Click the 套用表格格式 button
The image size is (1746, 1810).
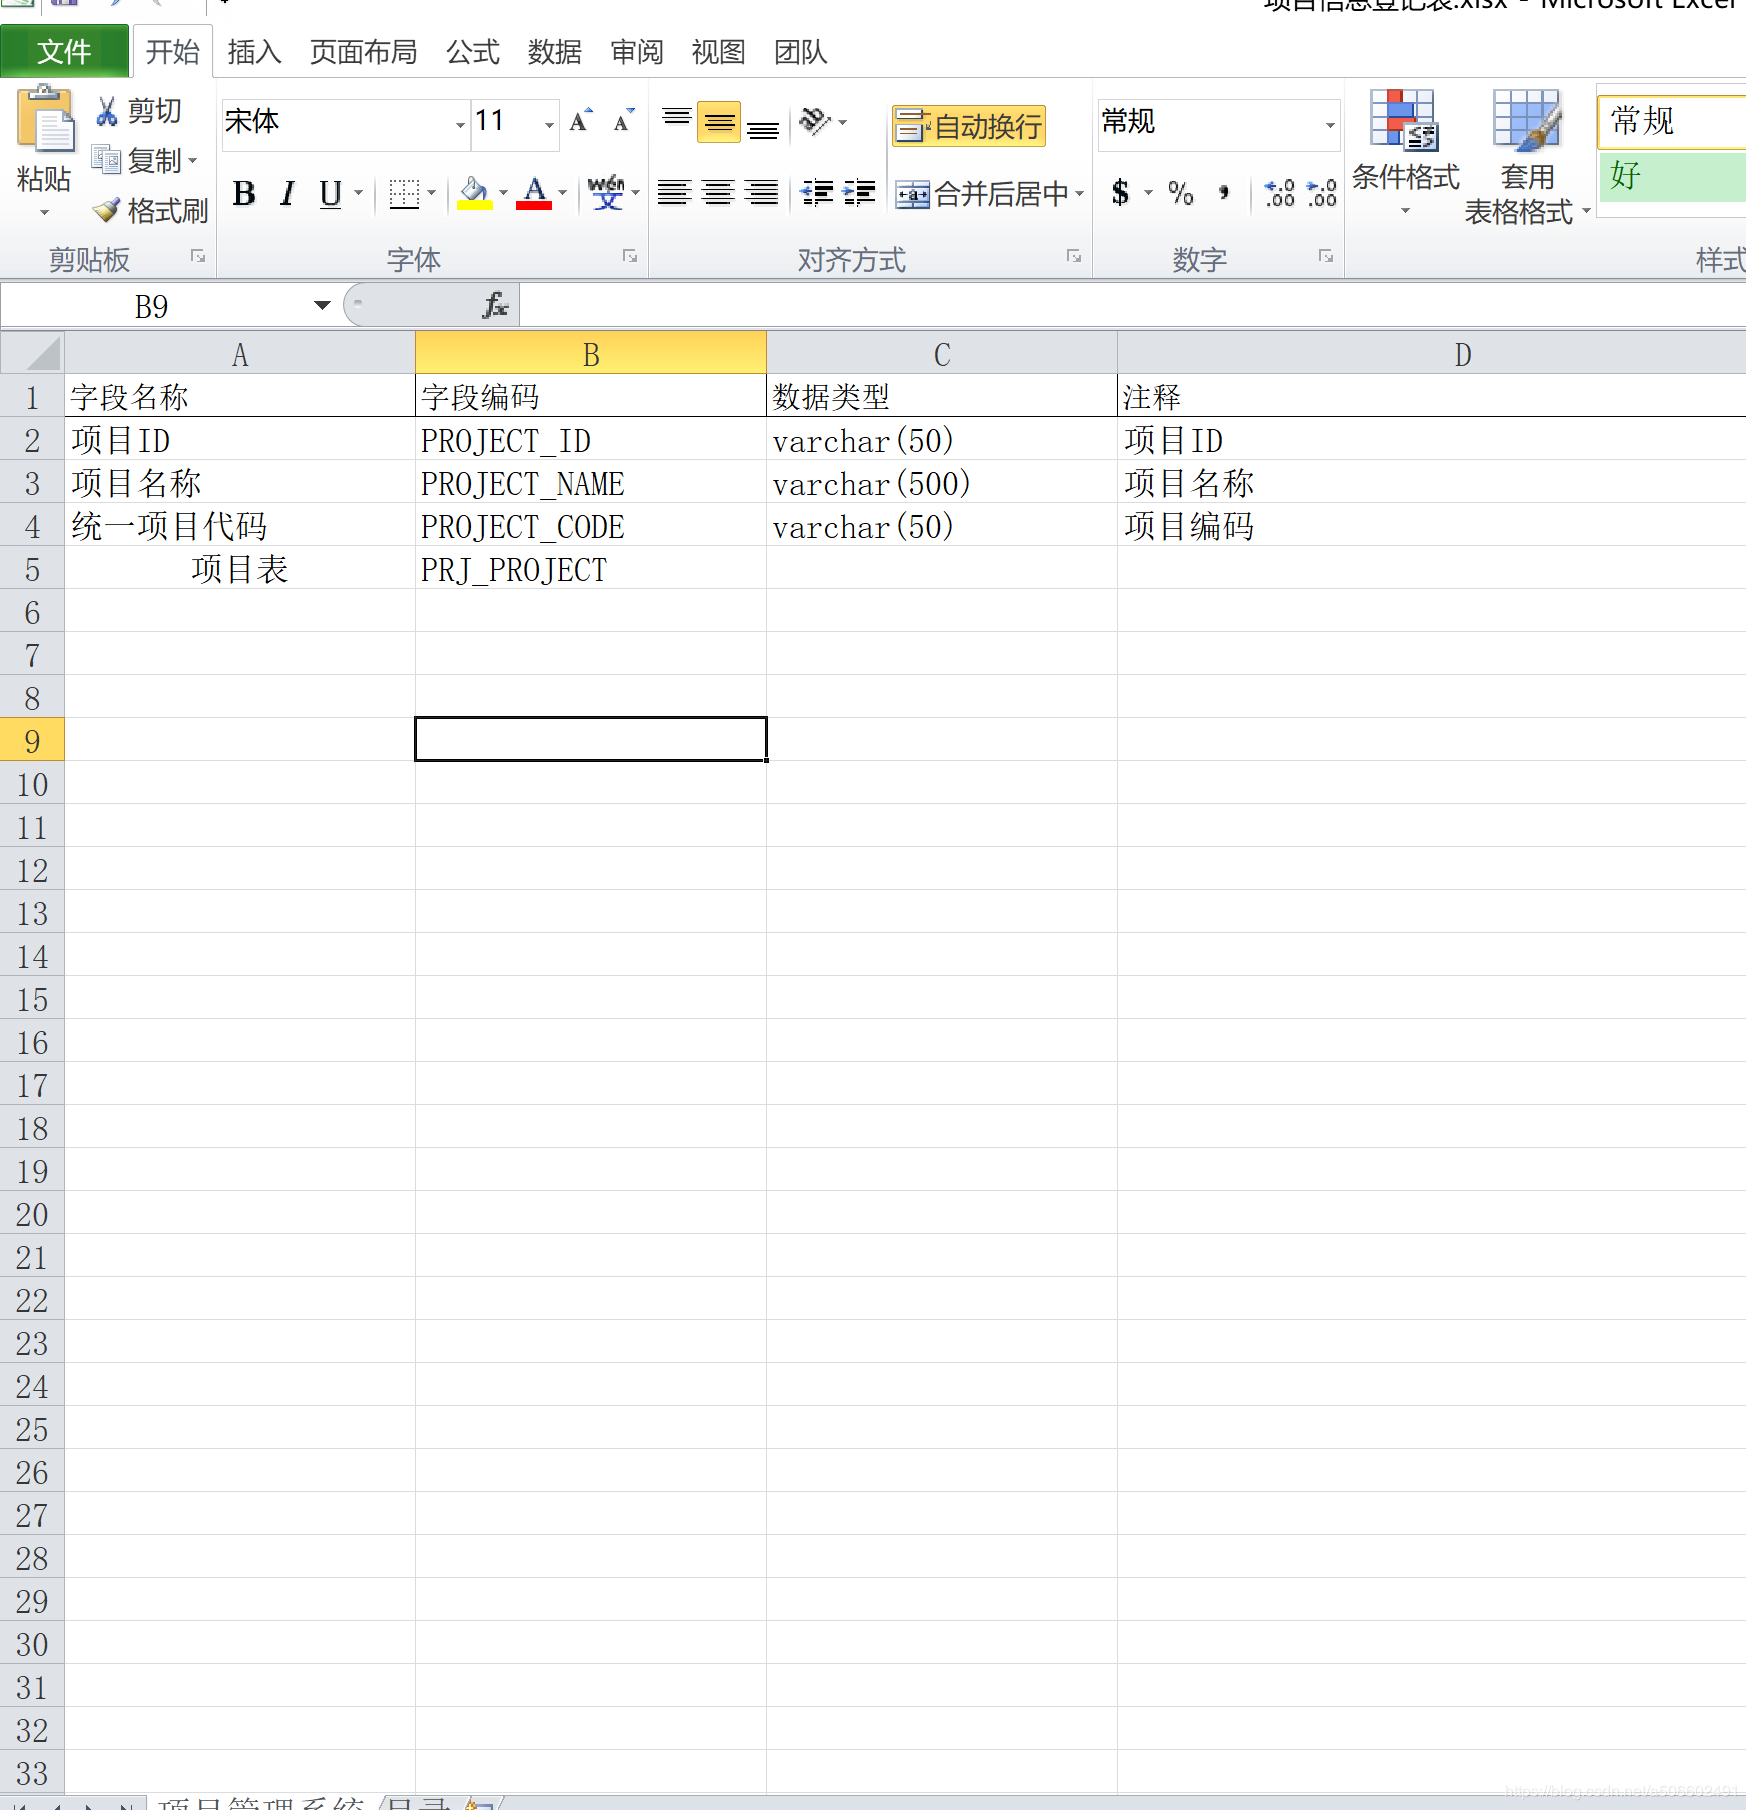1525,150
